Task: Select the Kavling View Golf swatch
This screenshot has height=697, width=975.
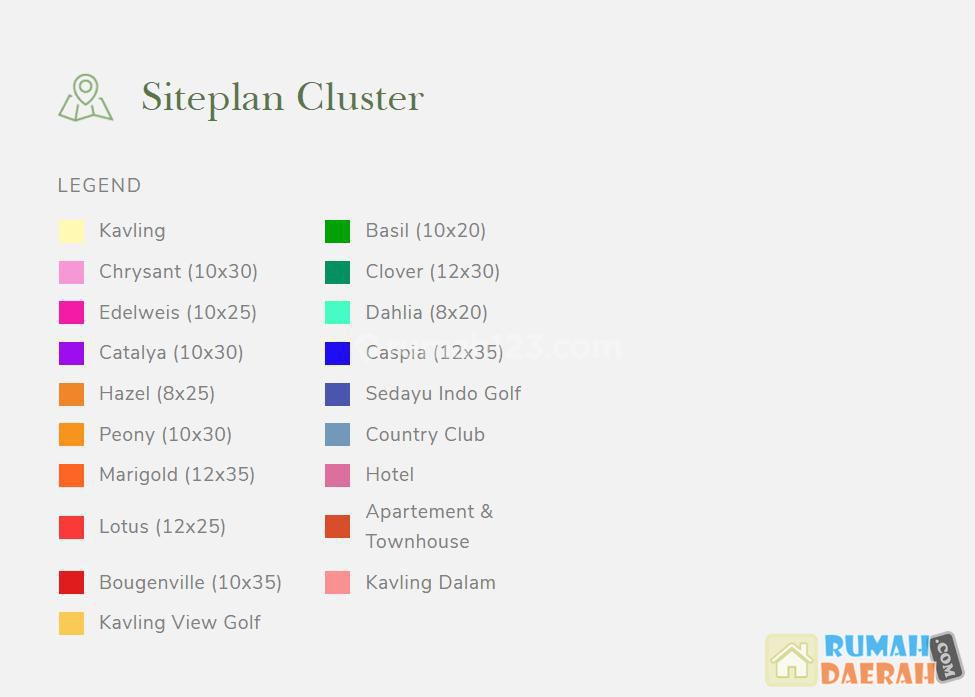Action: [x=71, y=623]
